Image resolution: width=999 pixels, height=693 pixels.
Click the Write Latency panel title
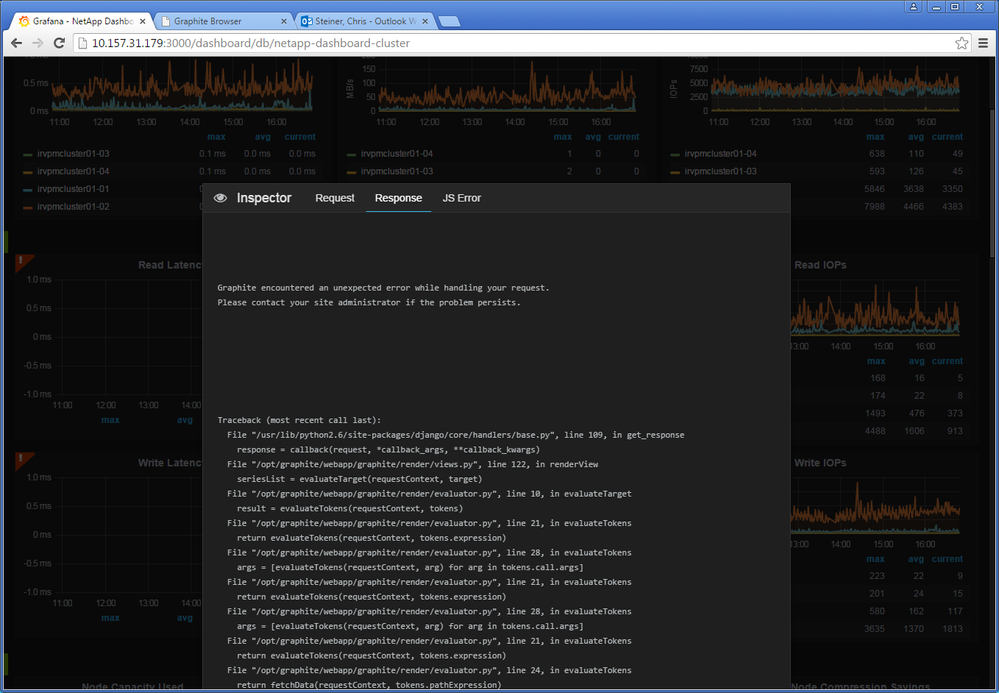(170, 463)
